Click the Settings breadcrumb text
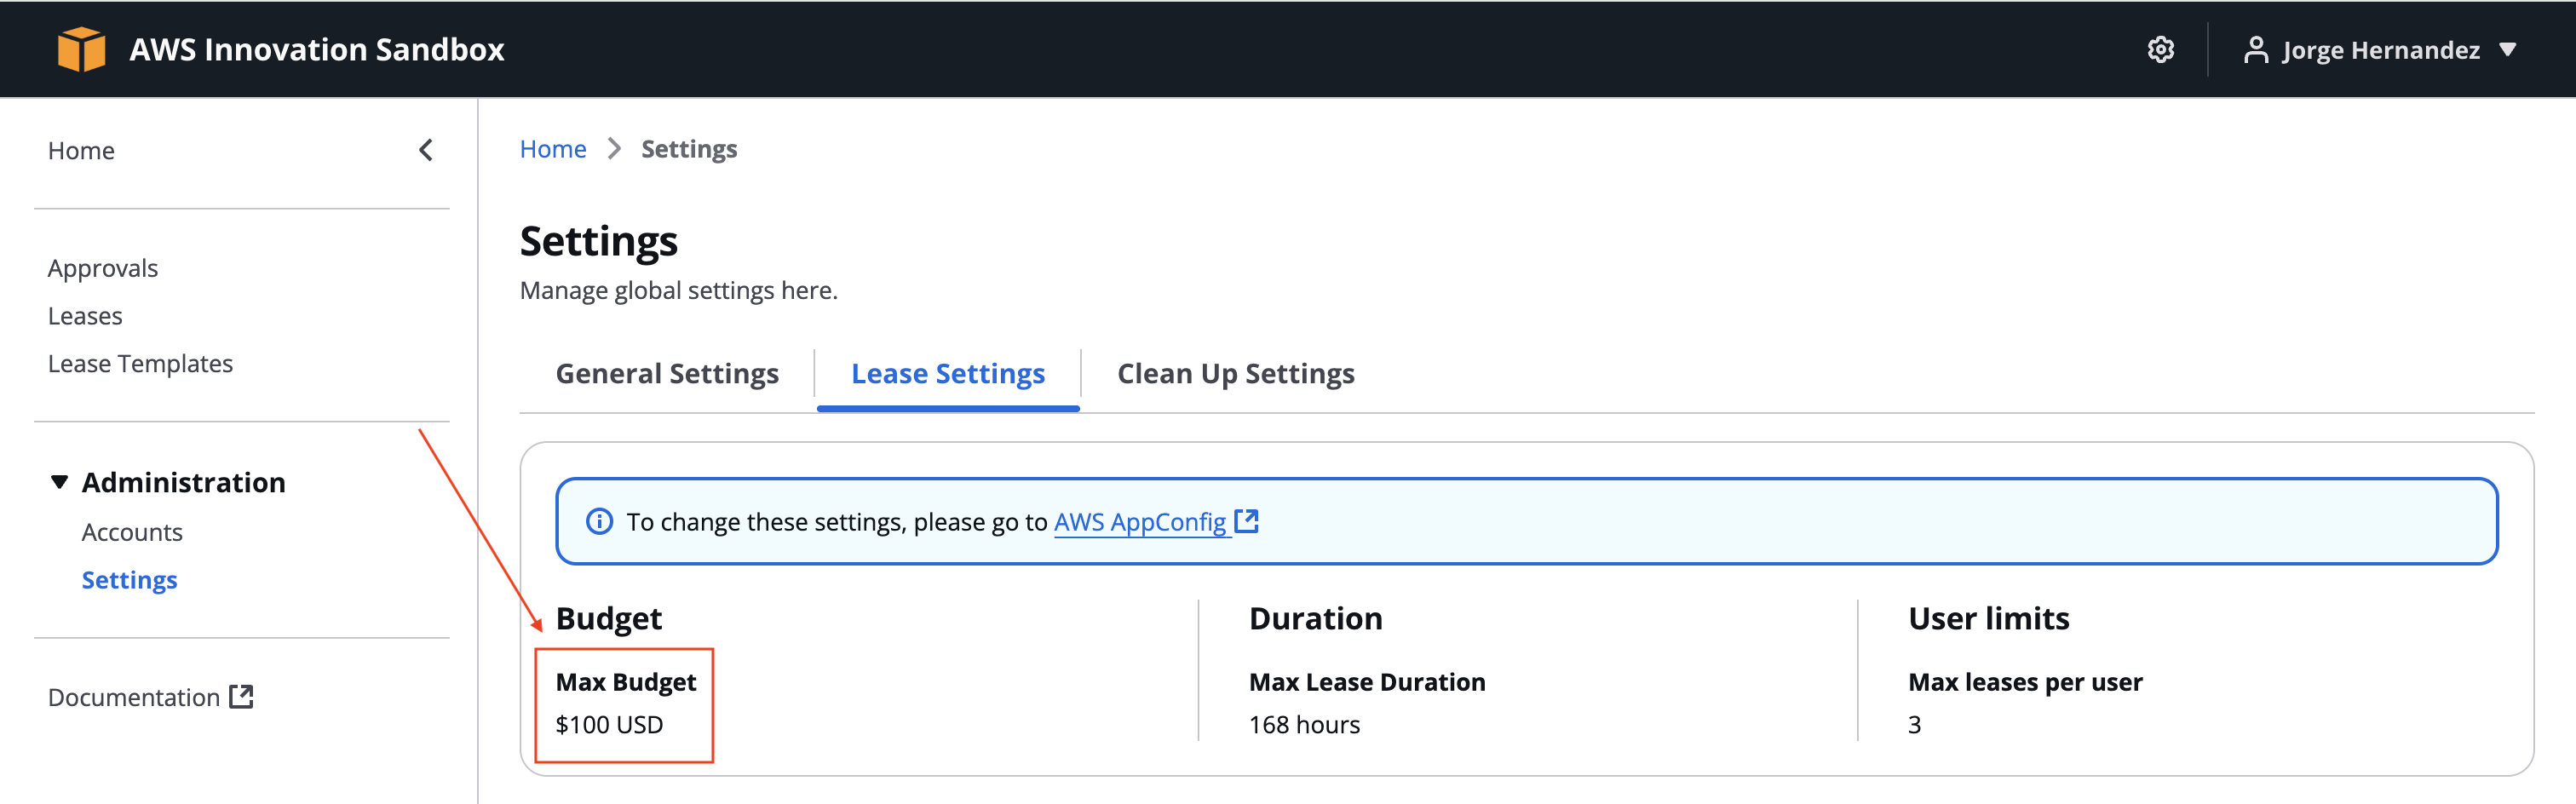The image size is (2576, 804). pos(689,149)
